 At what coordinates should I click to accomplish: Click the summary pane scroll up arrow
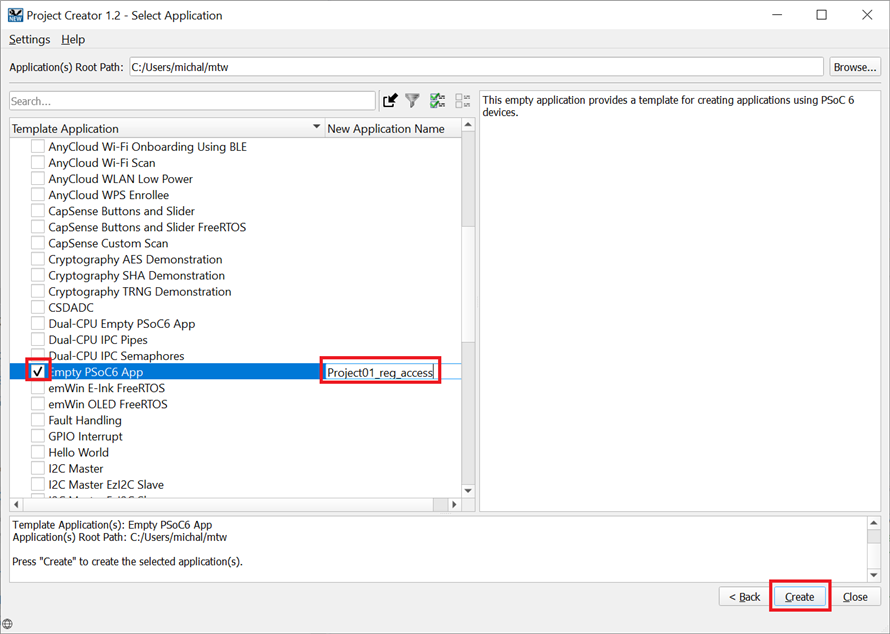pos(874,523)
